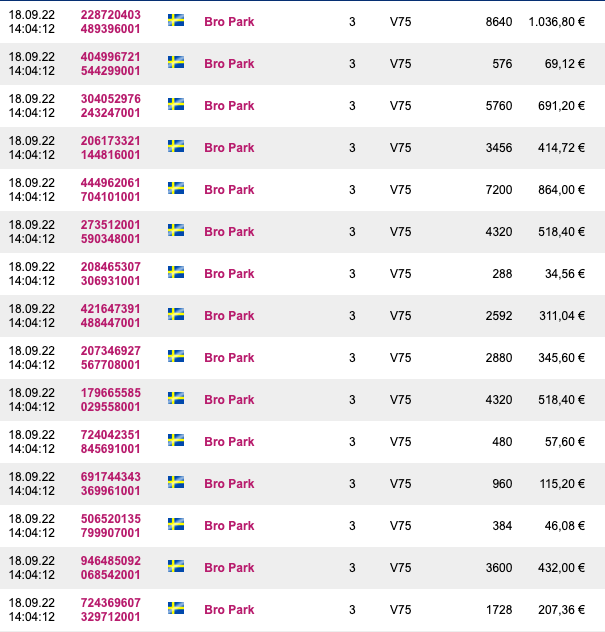
Task: Click Swedish flag in 414,72 € row
Action: (x=176, y=146)
